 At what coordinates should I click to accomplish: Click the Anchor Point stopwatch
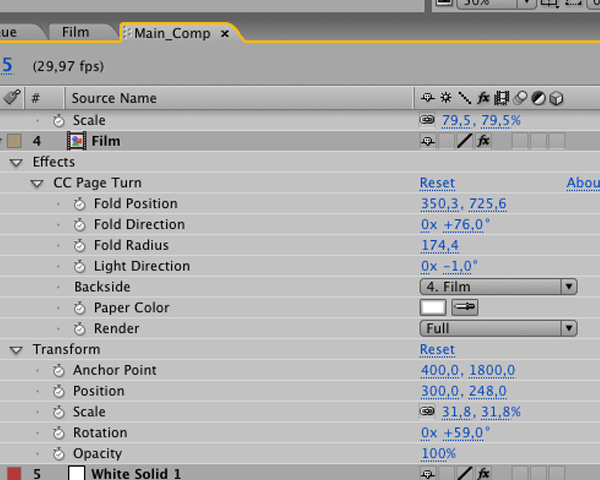coord(60,371)
